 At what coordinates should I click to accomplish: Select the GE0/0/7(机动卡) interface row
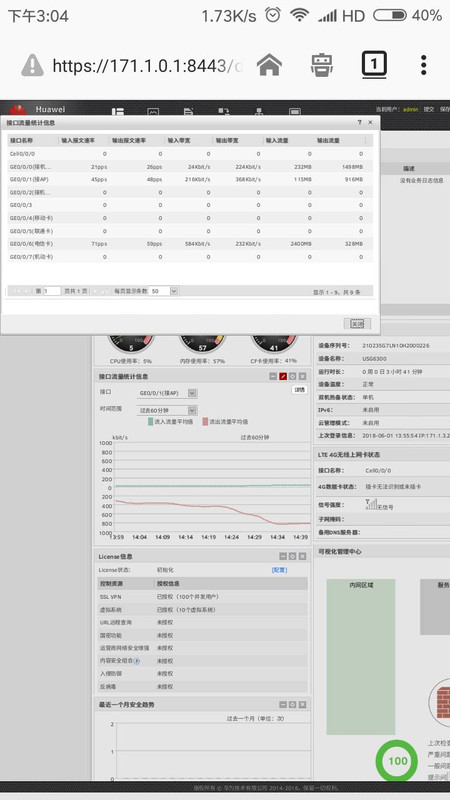click(190, 257)
